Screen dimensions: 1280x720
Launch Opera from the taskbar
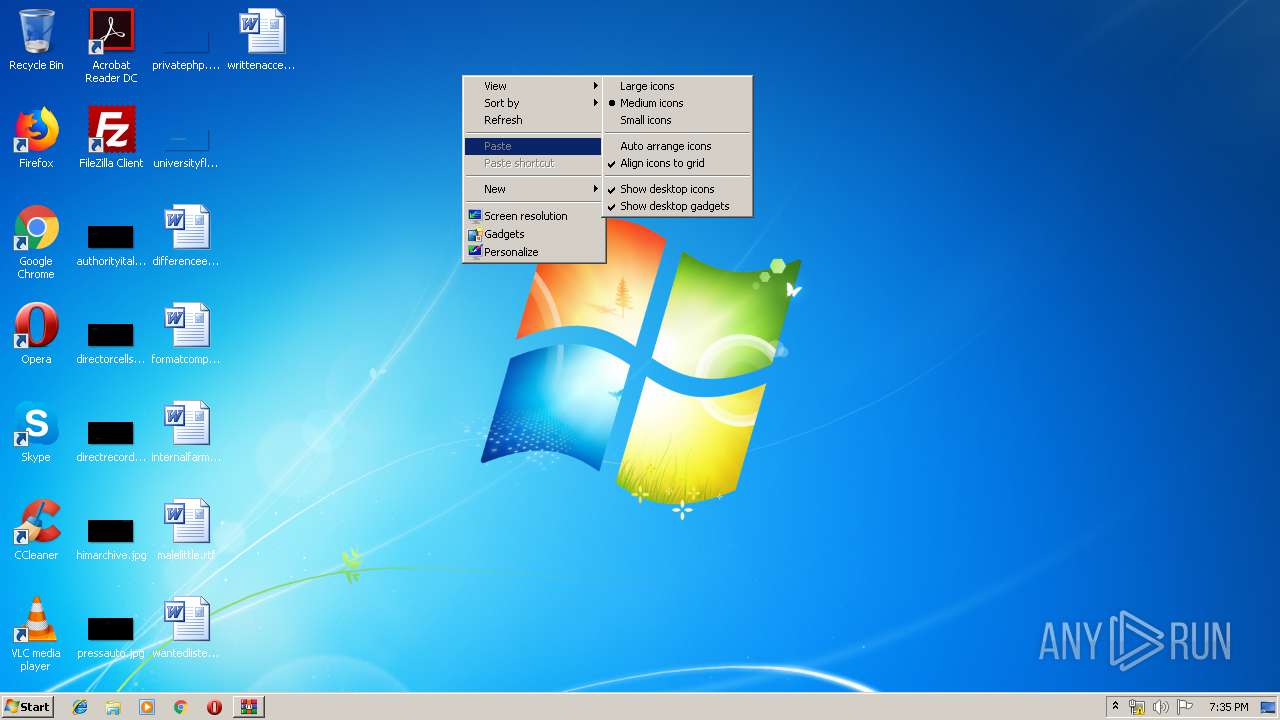pyautogui.click(x=214, y=707)
